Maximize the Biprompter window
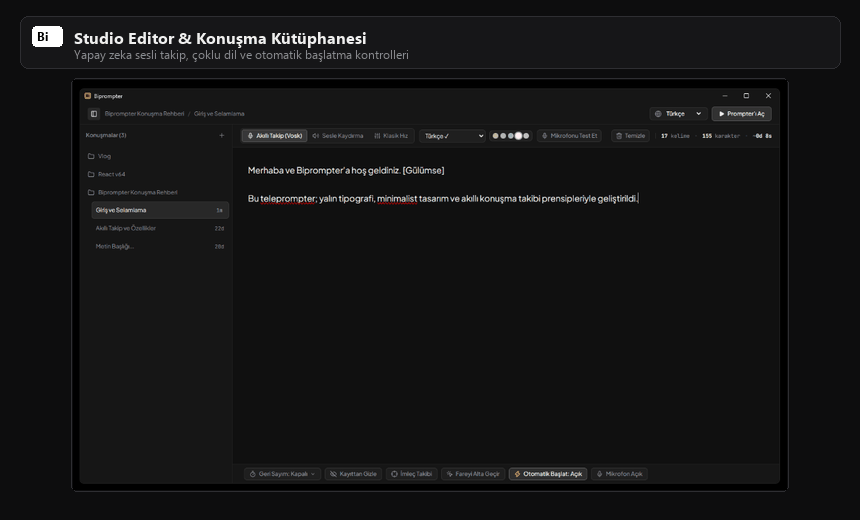Viewport: 860px width, 520px height. (746, 95)
